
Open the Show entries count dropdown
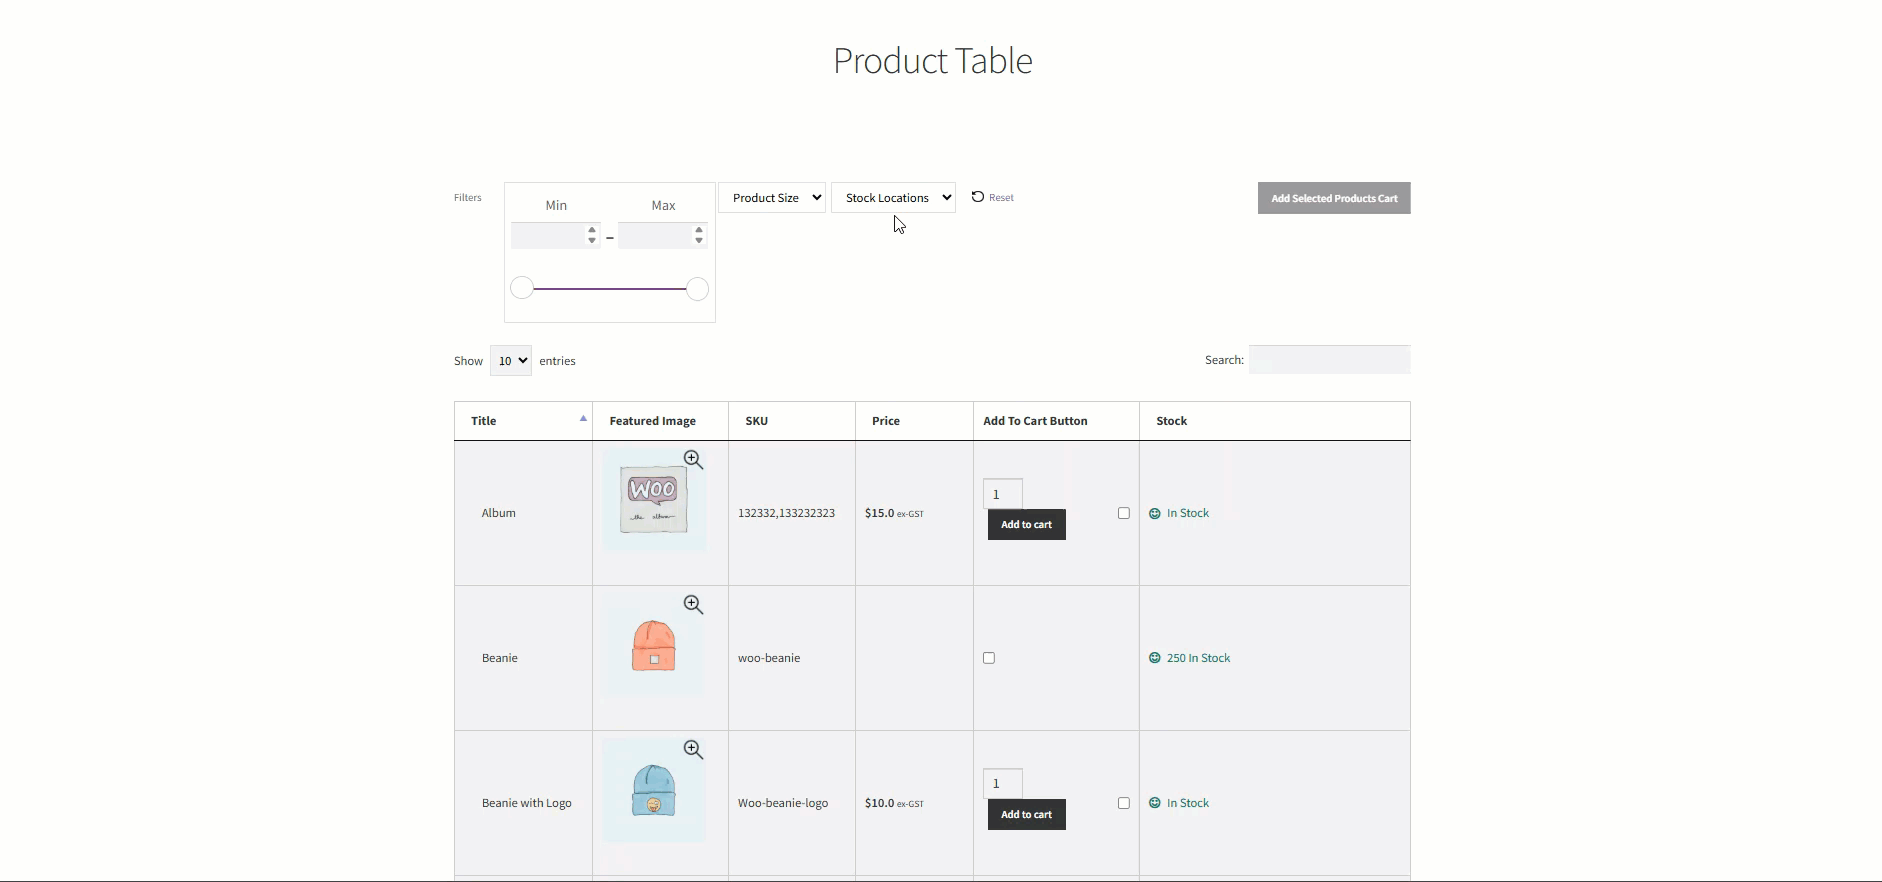[510, 361]
